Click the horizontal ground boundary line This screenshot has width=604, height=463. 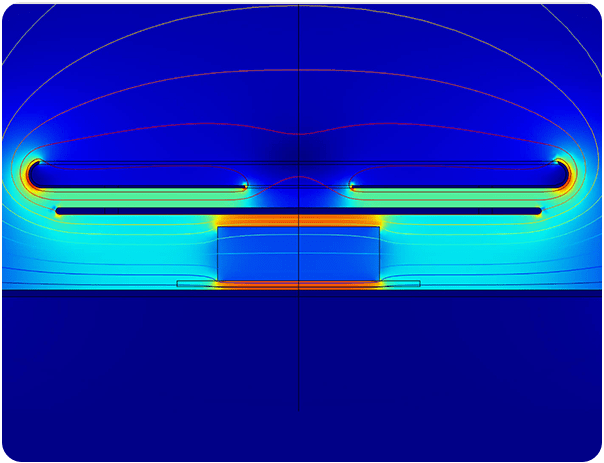(100, 291)
